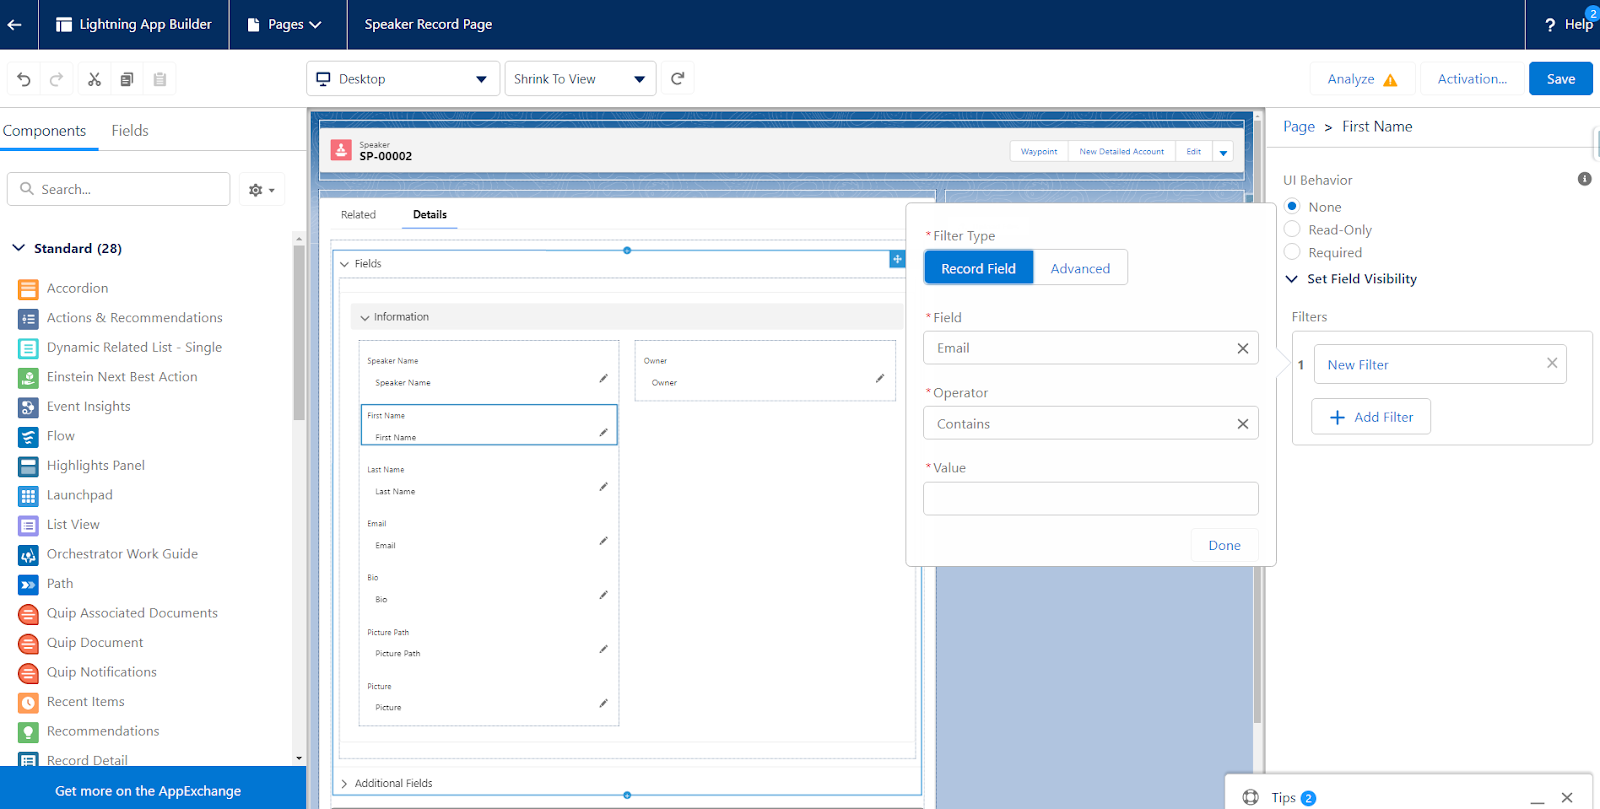The height and width of the screenshot is (809, 1600).
Task: Undo the last change
Action: pyautogui.click(x=24, y=79)
